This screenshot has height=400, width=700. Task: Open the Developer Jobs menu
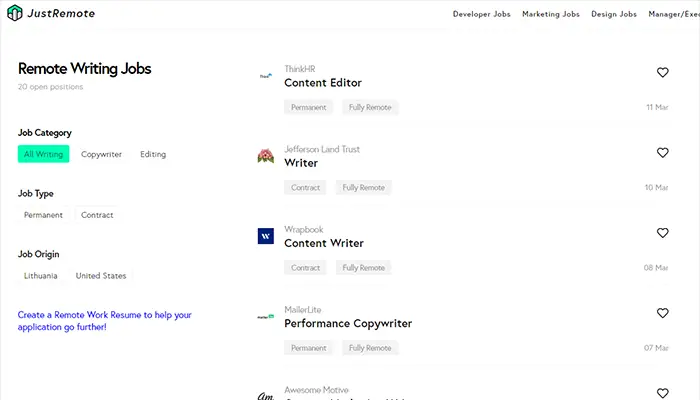(x=481, y=14)
